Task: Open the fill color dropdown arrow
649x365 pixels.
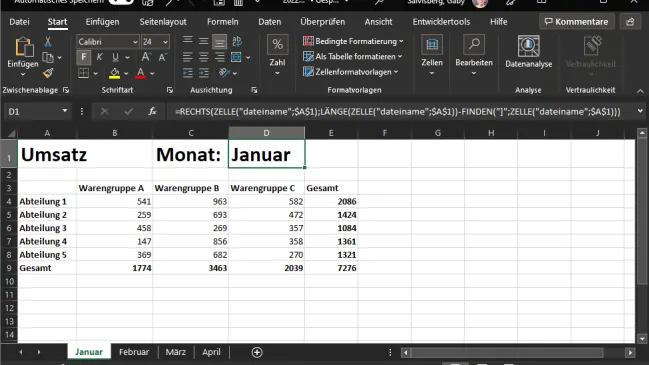Action: [x=126, y=74]
